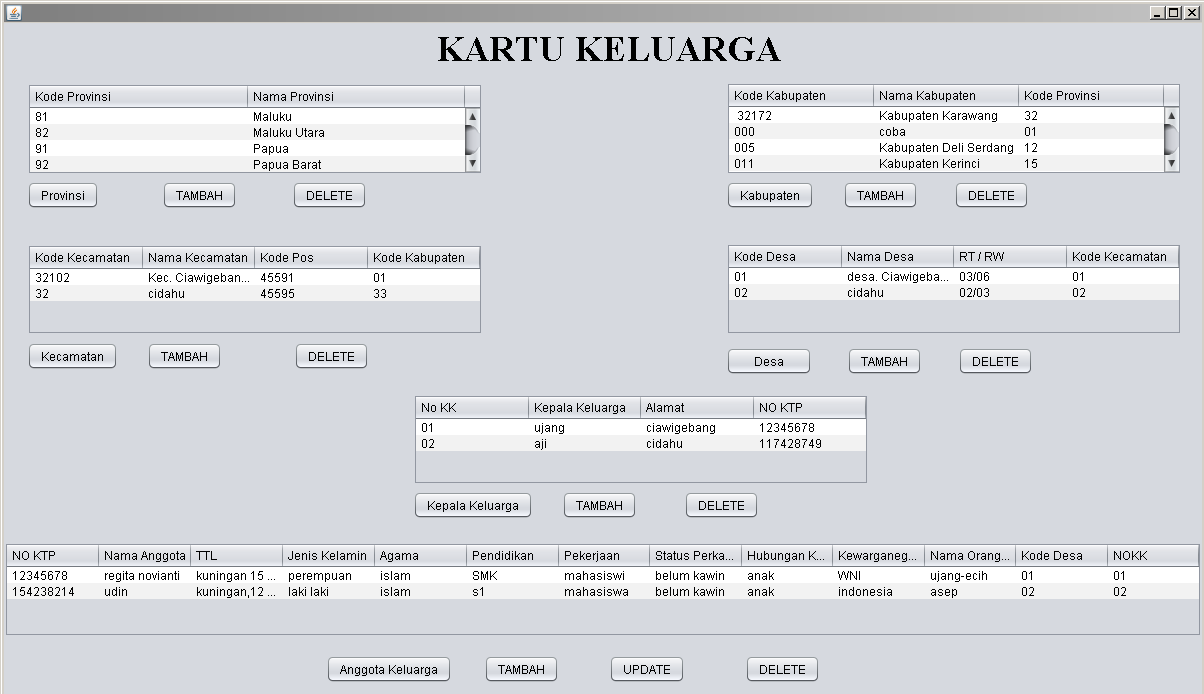Click TAMBAH under the province table
This screenshot has width=1204, height=694.
click(x=199, y=195)
